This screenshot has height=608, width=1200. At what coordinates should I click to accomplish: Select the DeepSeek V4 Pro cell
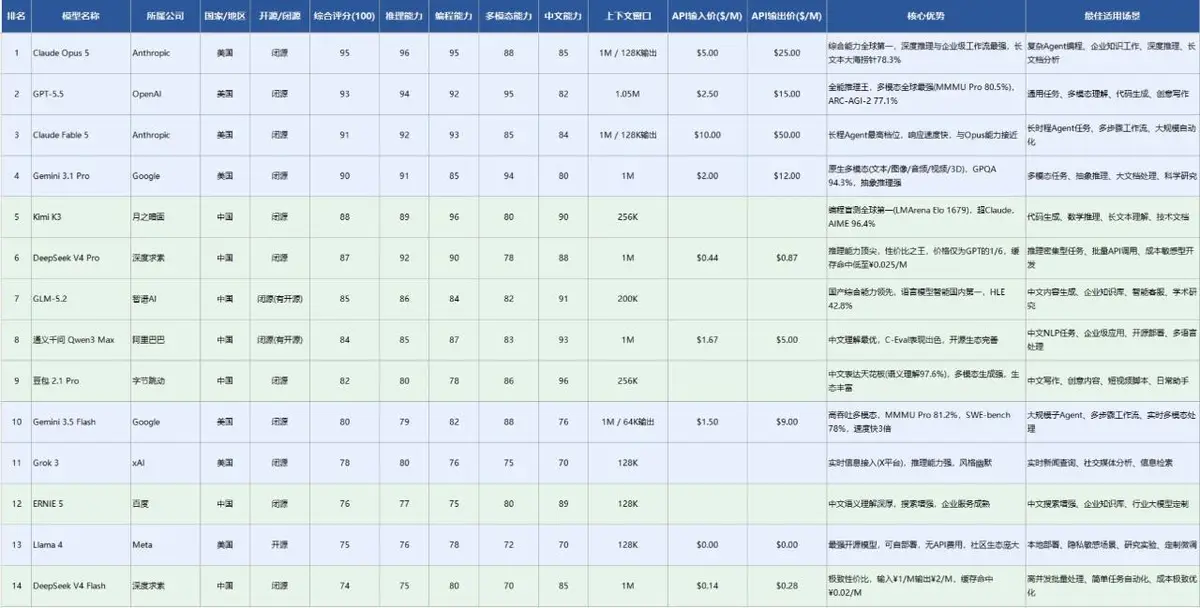[x=80, y=258]
